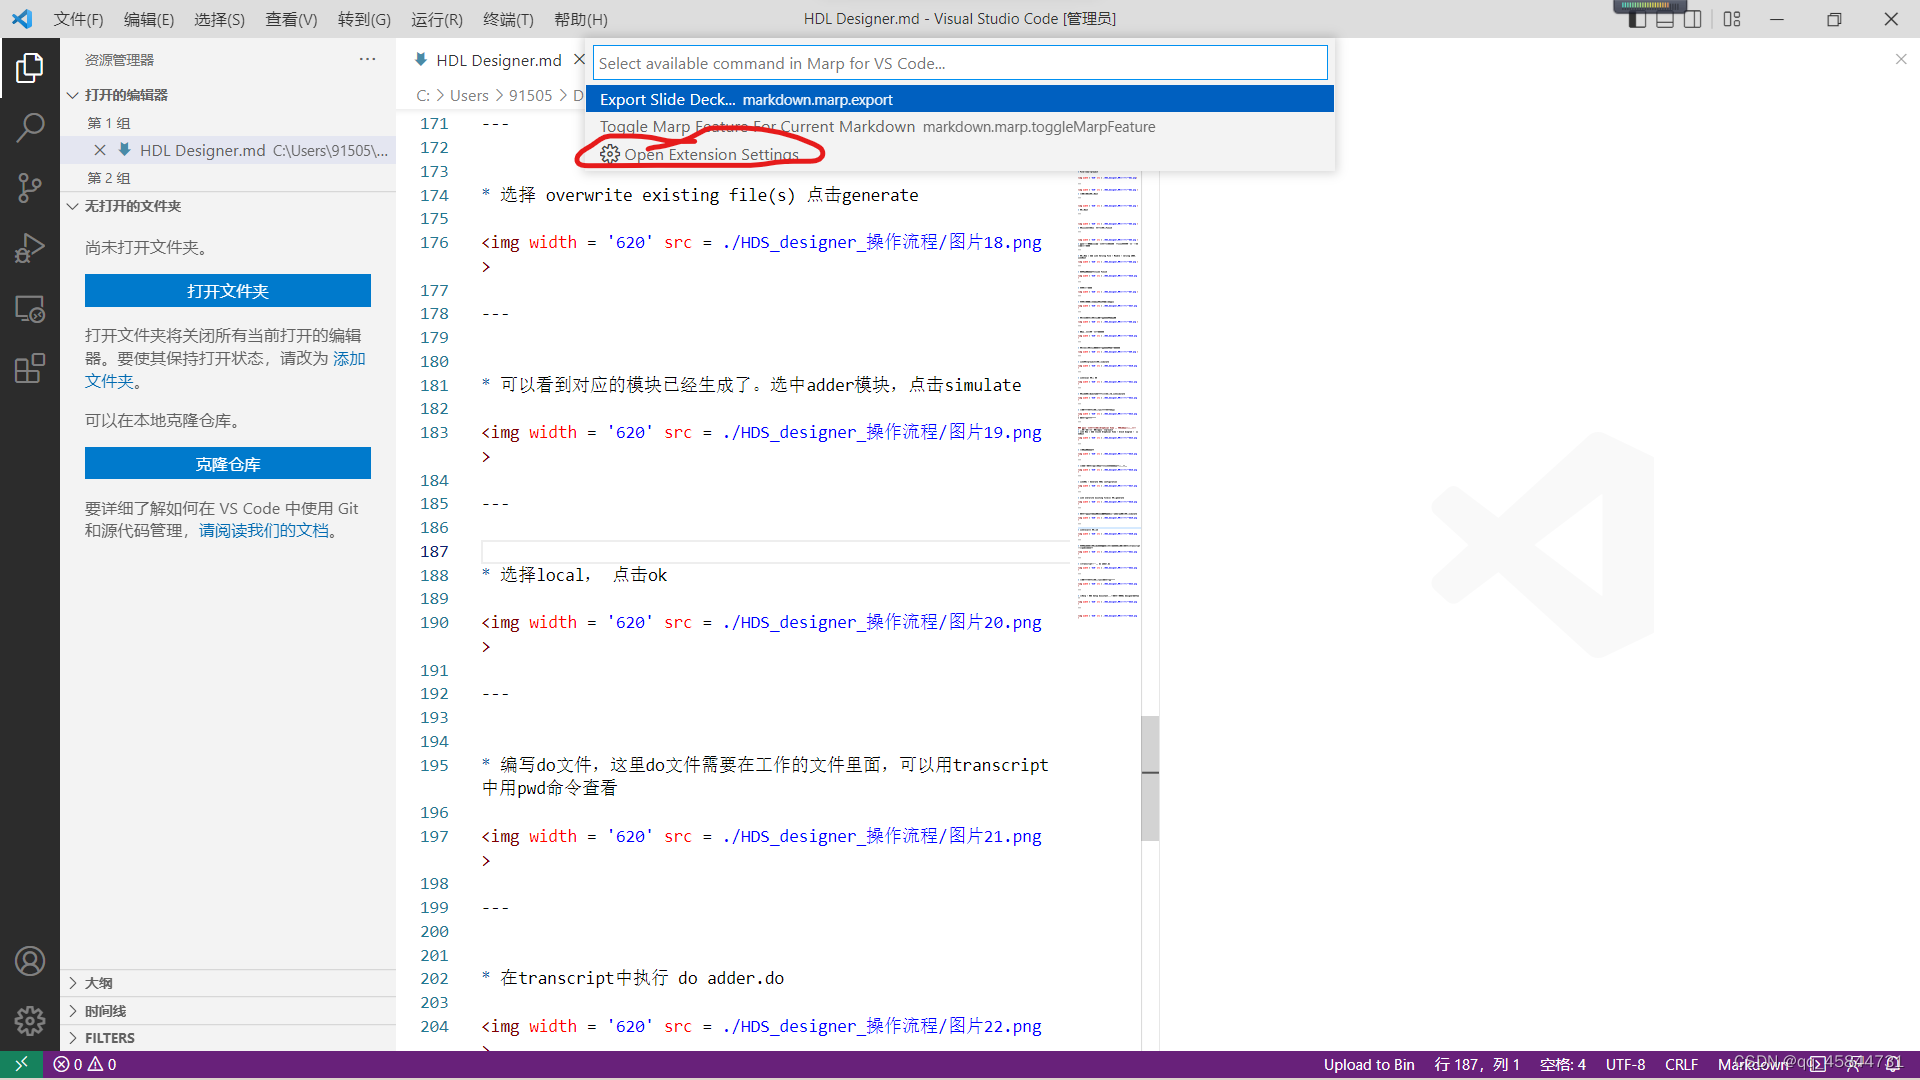Click the errors and warnings status indicator

85,1065
